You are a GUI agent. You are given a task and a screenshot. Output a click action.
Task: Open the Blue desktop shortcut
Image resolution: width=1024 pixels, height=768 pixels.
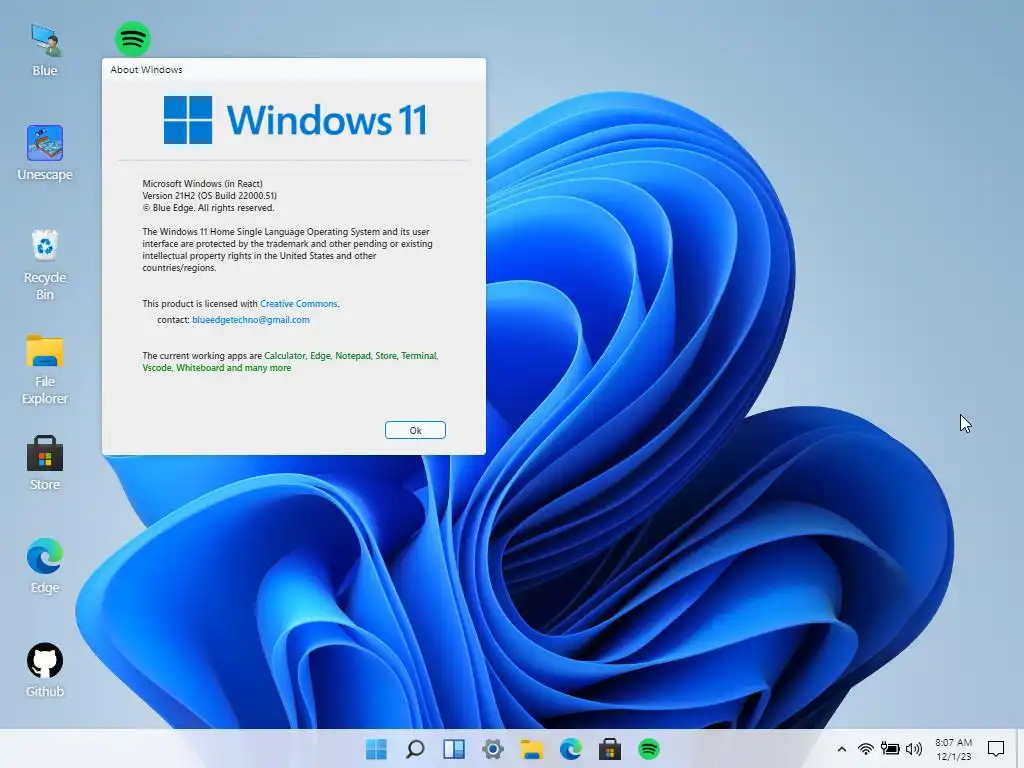(x=44, y=50)
